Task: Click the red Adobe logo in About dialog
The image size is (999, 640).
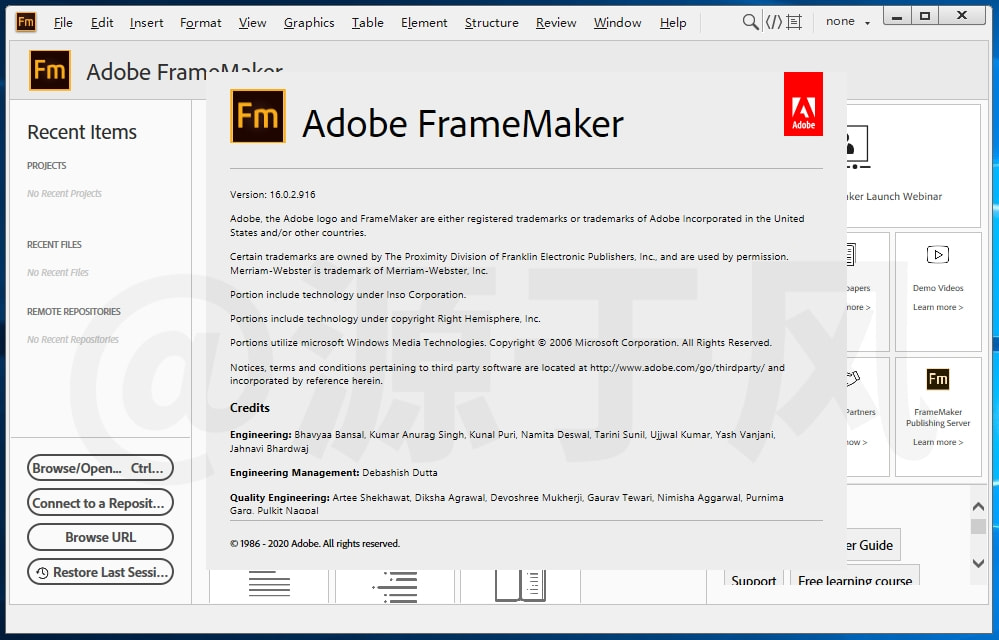Action: [803, 104]
